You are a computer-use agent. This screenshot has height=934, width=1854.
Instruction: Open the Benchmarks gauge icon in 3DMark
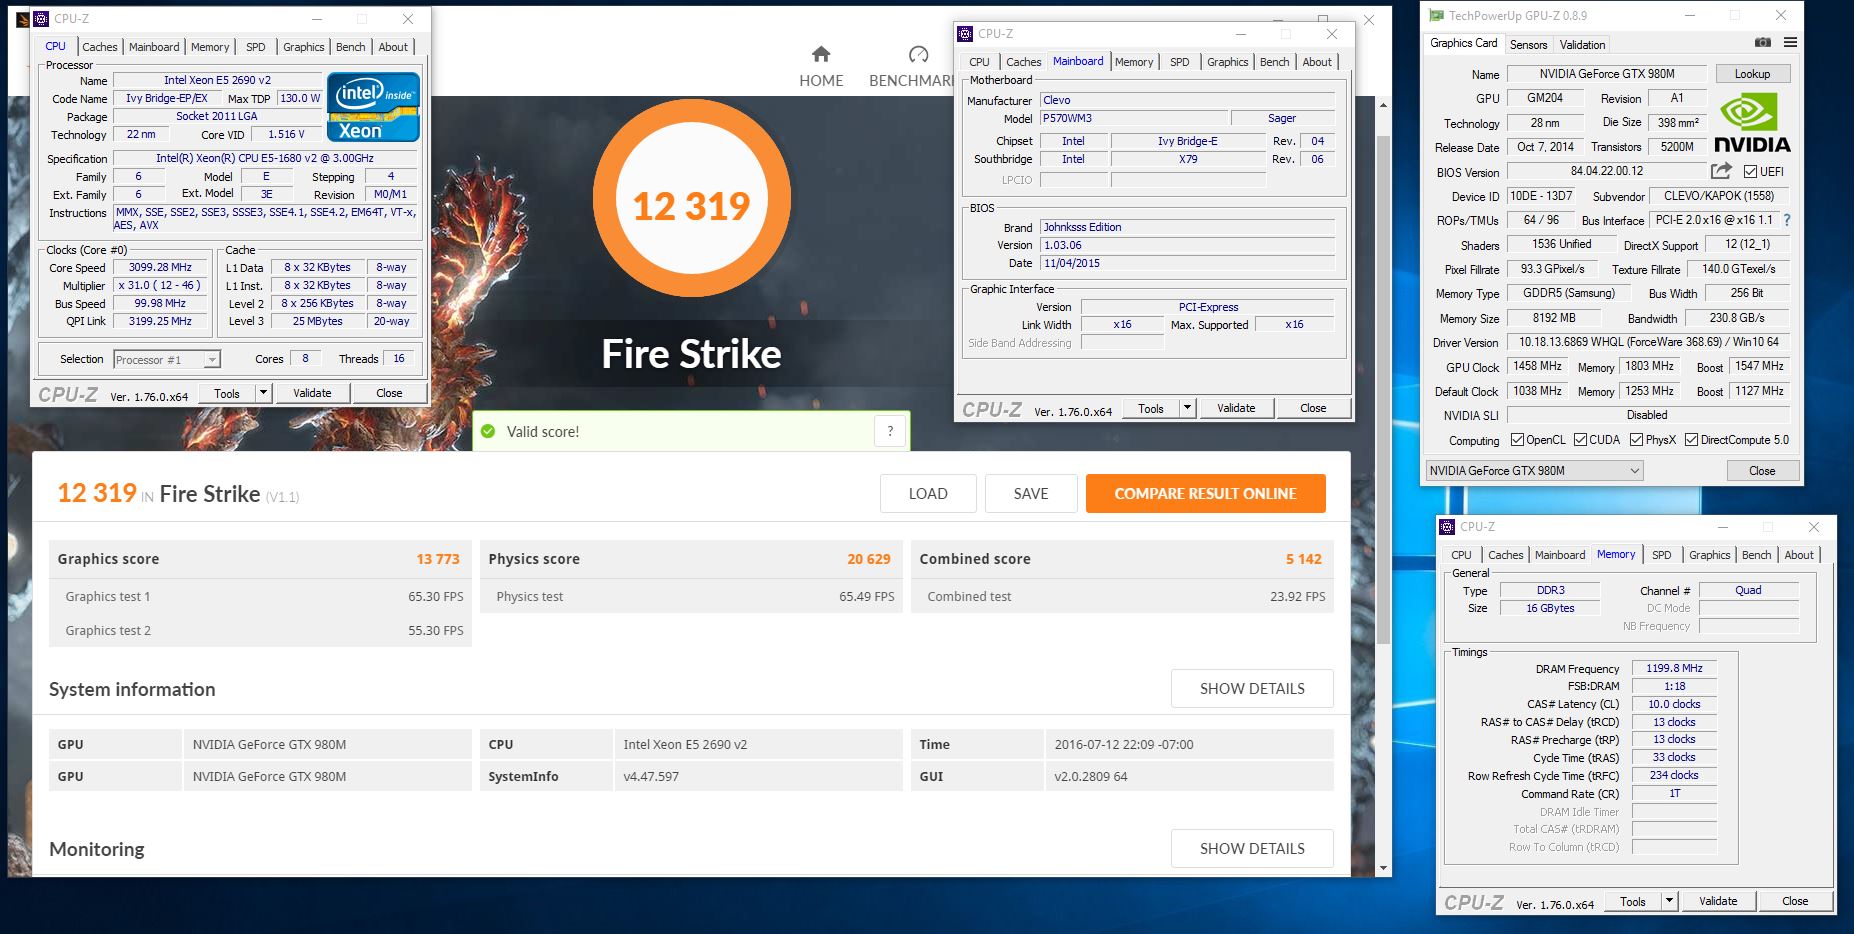[918, 54]
